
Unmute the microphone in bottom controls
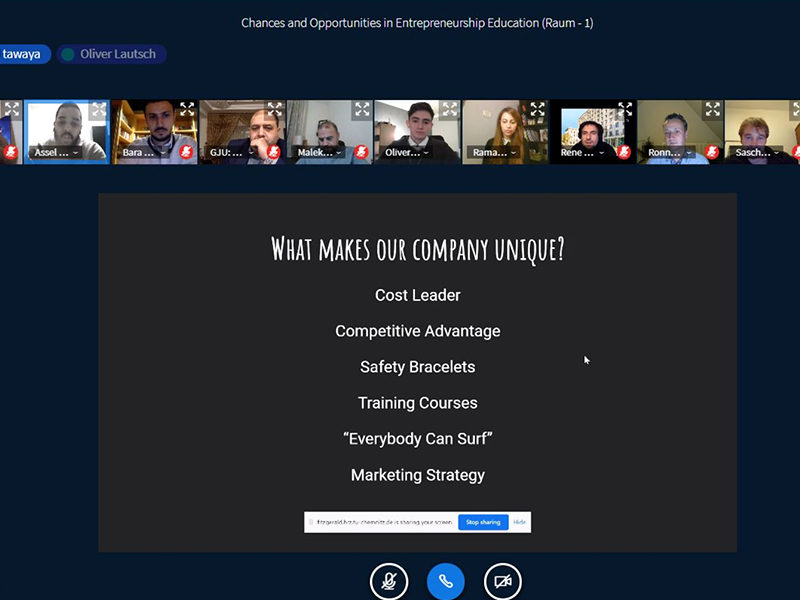(x=389, y=581)
